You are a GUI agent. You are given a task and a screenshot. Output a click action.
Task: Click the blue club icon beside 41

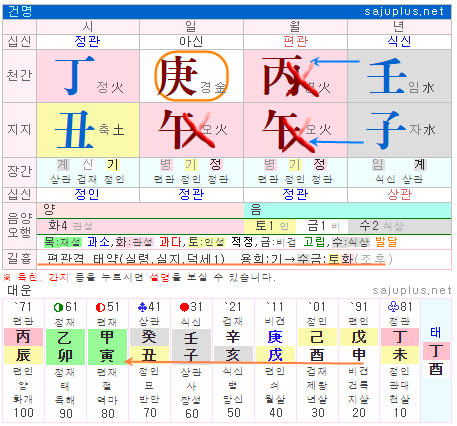(142, 307)
